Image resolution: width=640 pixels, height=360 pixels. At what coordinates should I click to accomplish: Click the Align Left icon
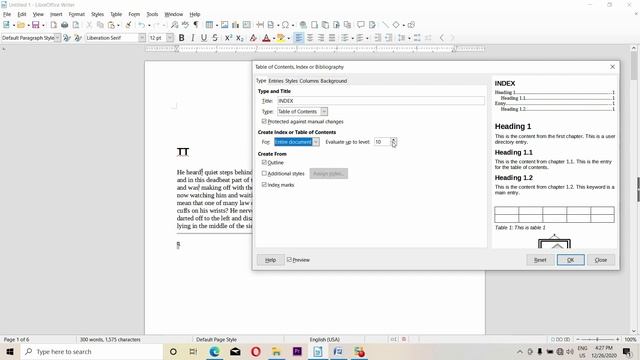tap(299, 38)
